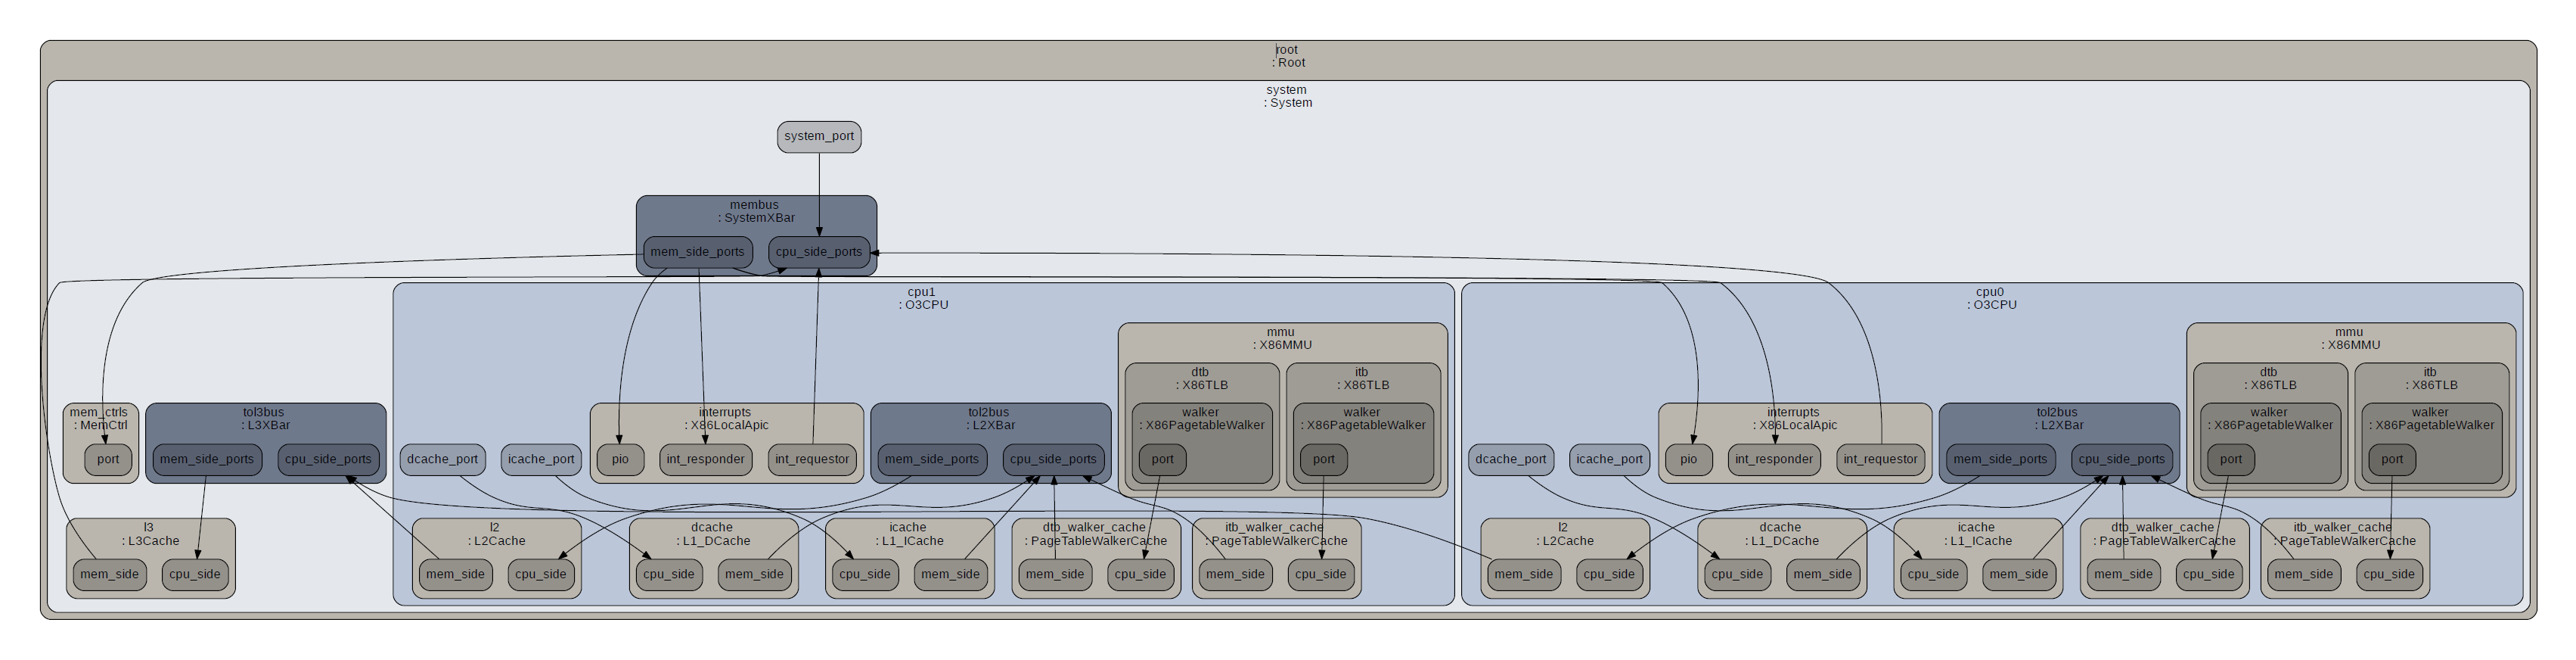Screen dimensions: 2576x660
Task: Click the tol3bus : L3XBar label
Action: click(x=264, y=418)
